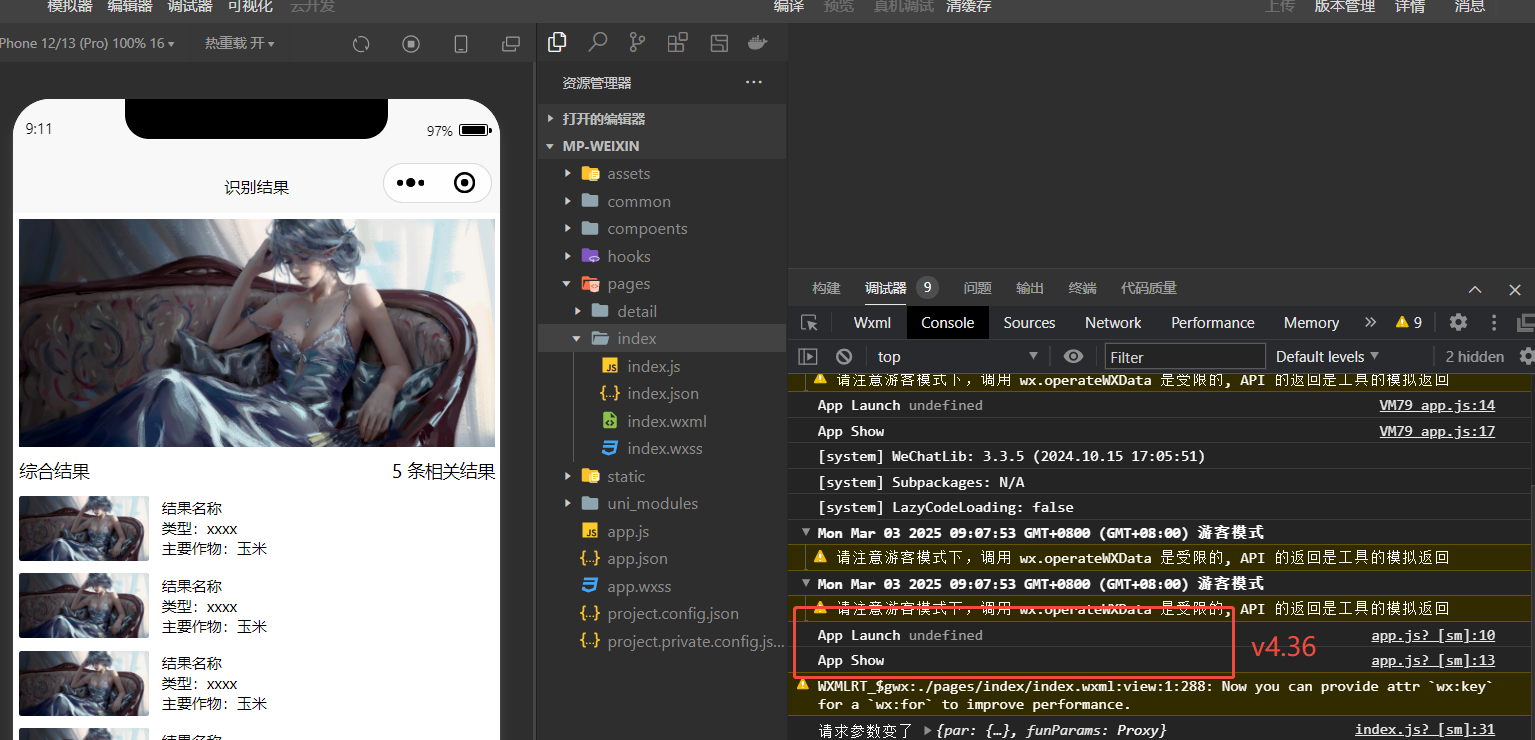This screenshot has height=740, width=1535.
Task: Open DevTools settings gear icon
Action: 1458,322
